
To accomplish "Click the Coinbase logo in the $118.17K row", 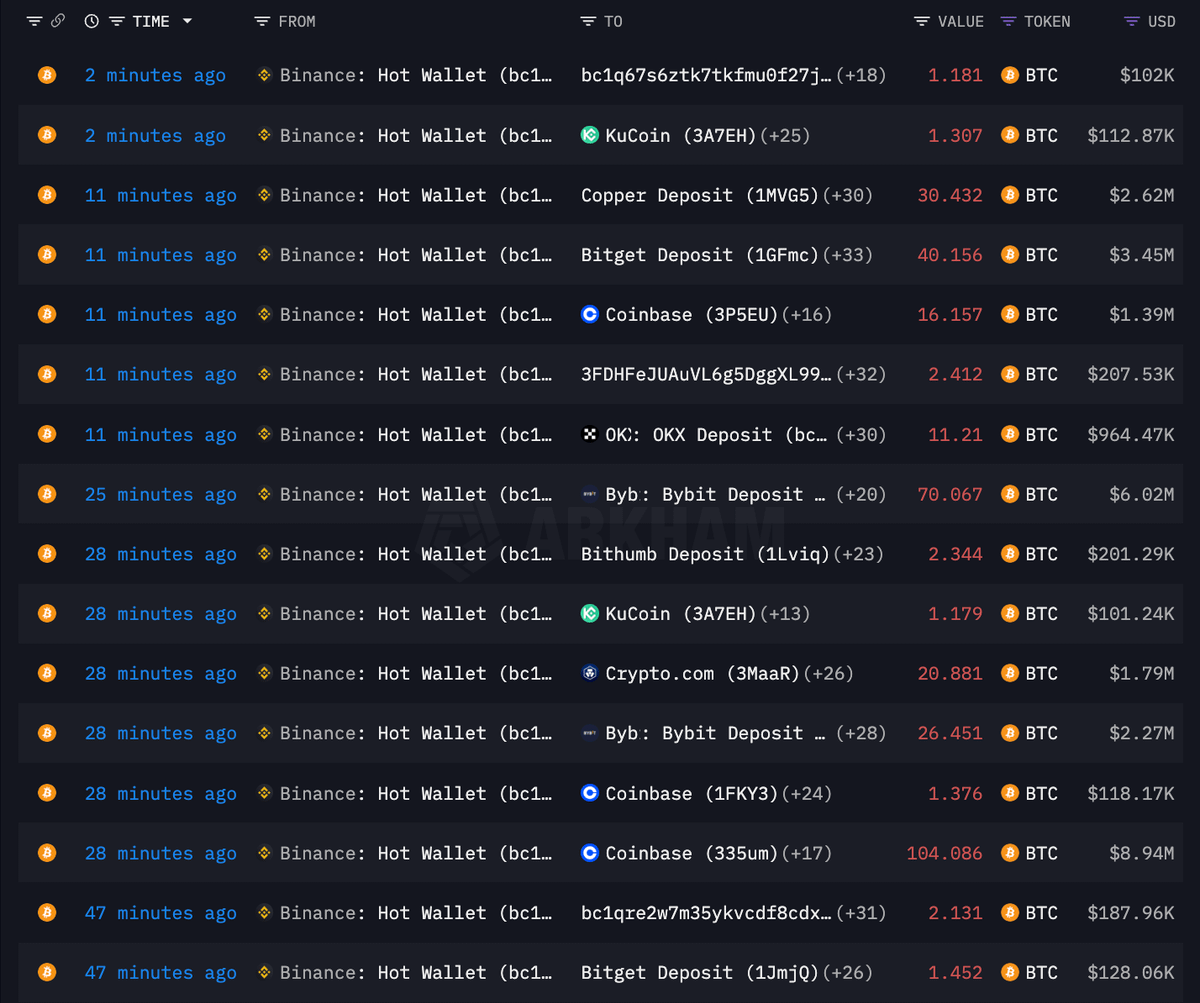I will coord(590,793).
